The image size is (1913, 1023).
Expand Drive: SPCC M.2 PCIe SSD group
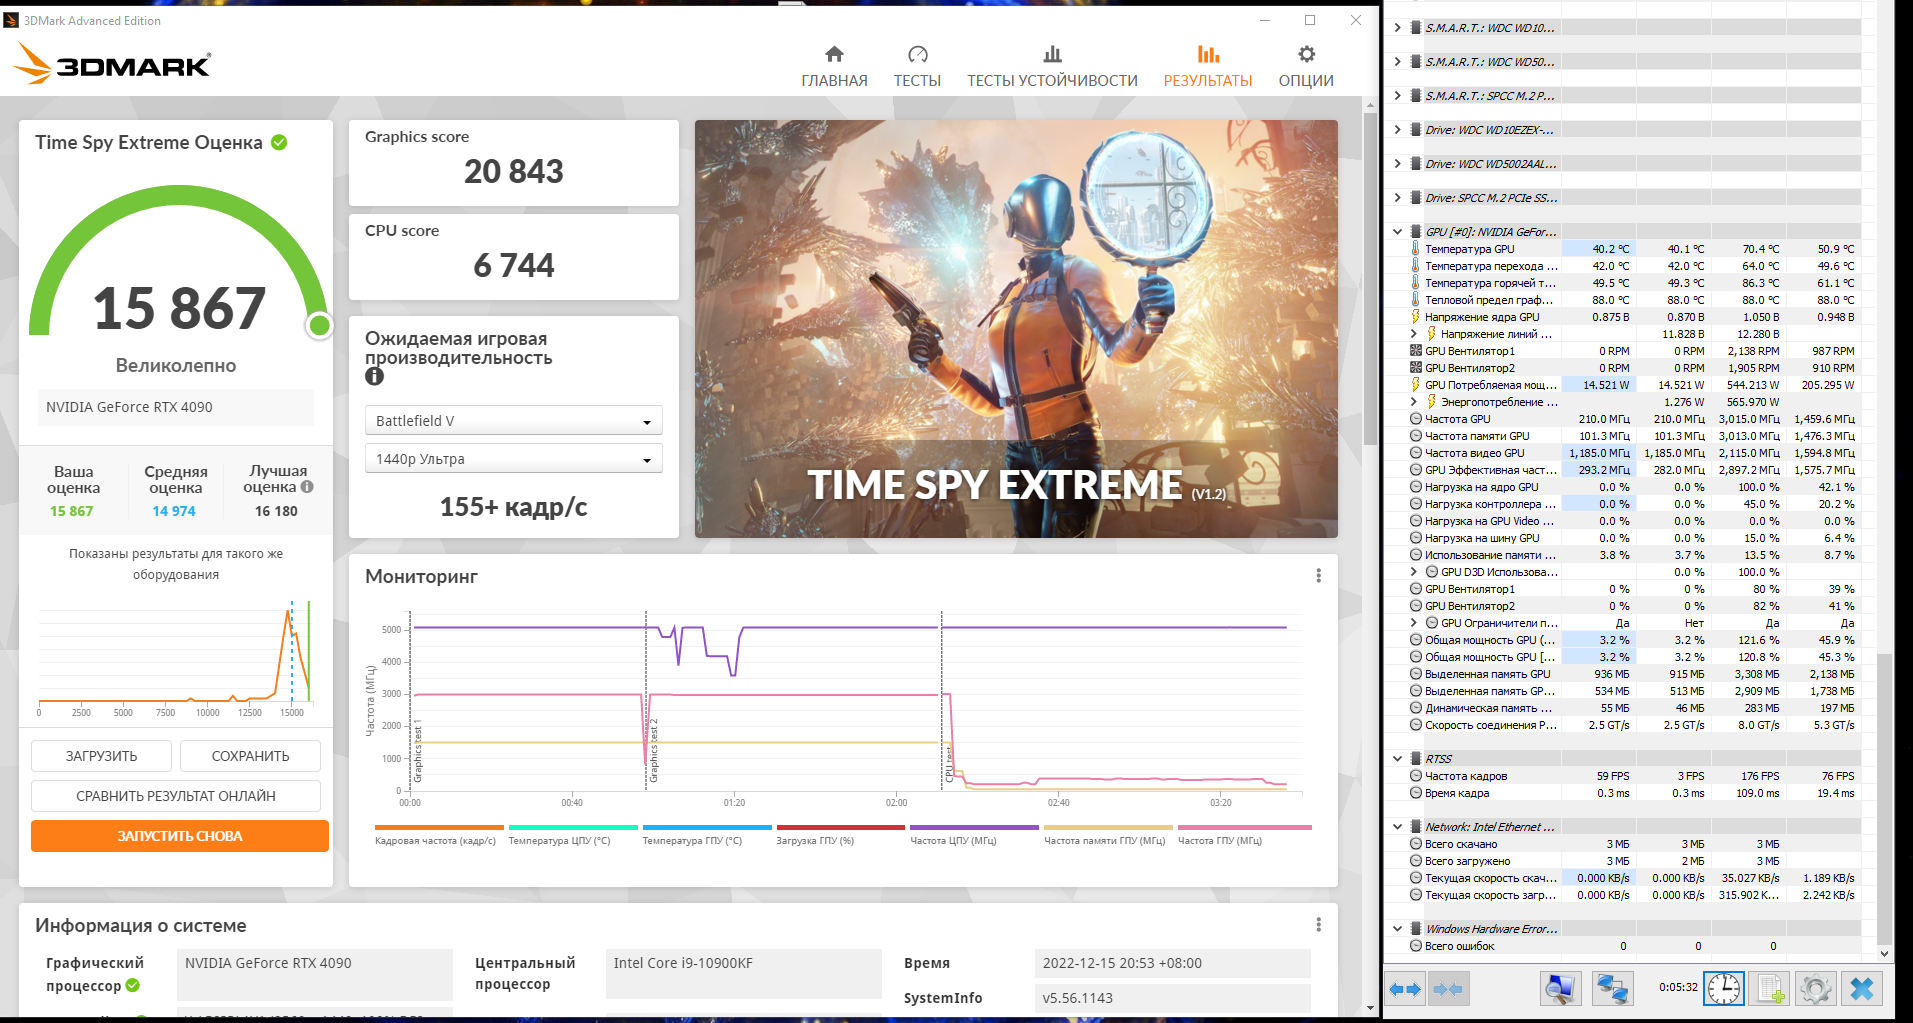pyautogui.click(x=1397, y=198)
